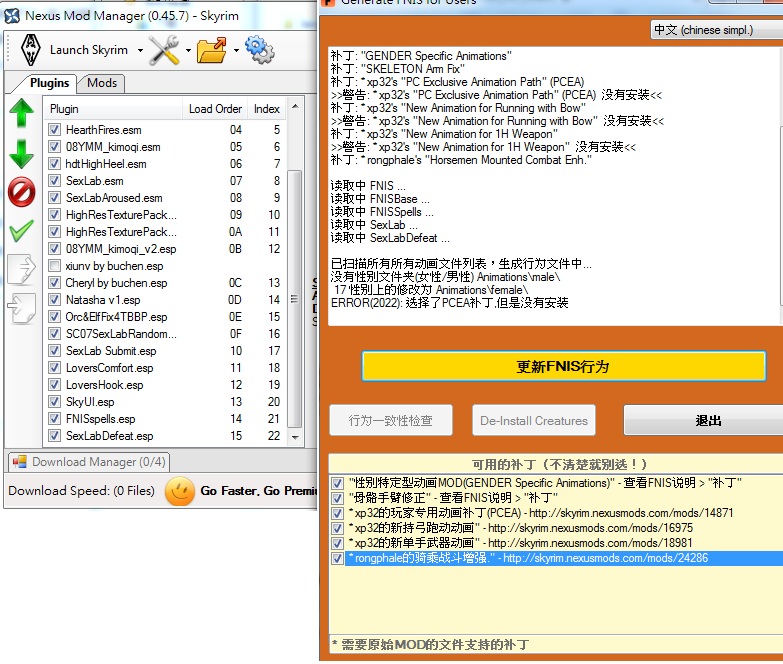Screen dimensions: 783x664
Task: Open the game folder icon
Action: coord(211,50)
